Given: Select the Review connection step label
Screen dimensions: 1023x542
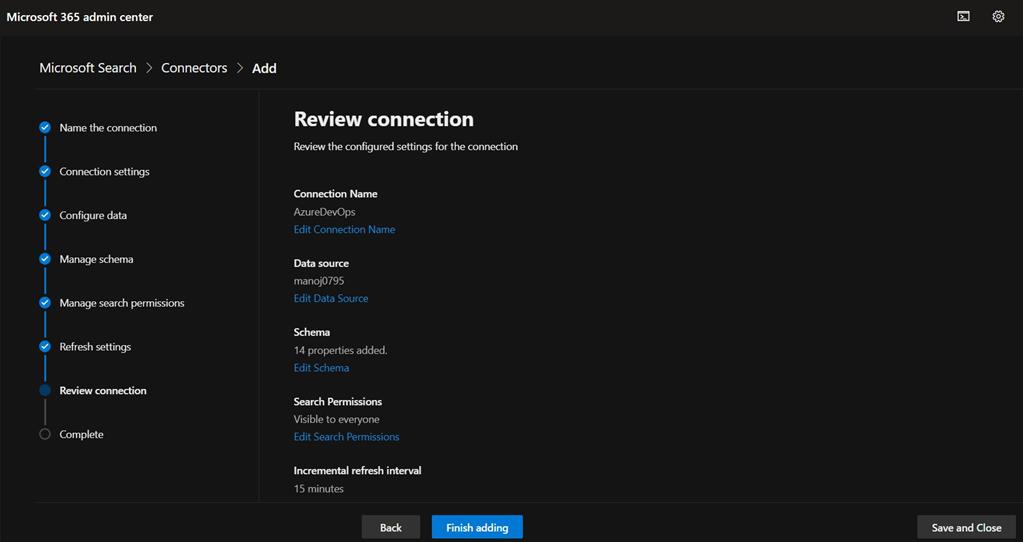Looking at the screenshot, I should tap(103, 390).
